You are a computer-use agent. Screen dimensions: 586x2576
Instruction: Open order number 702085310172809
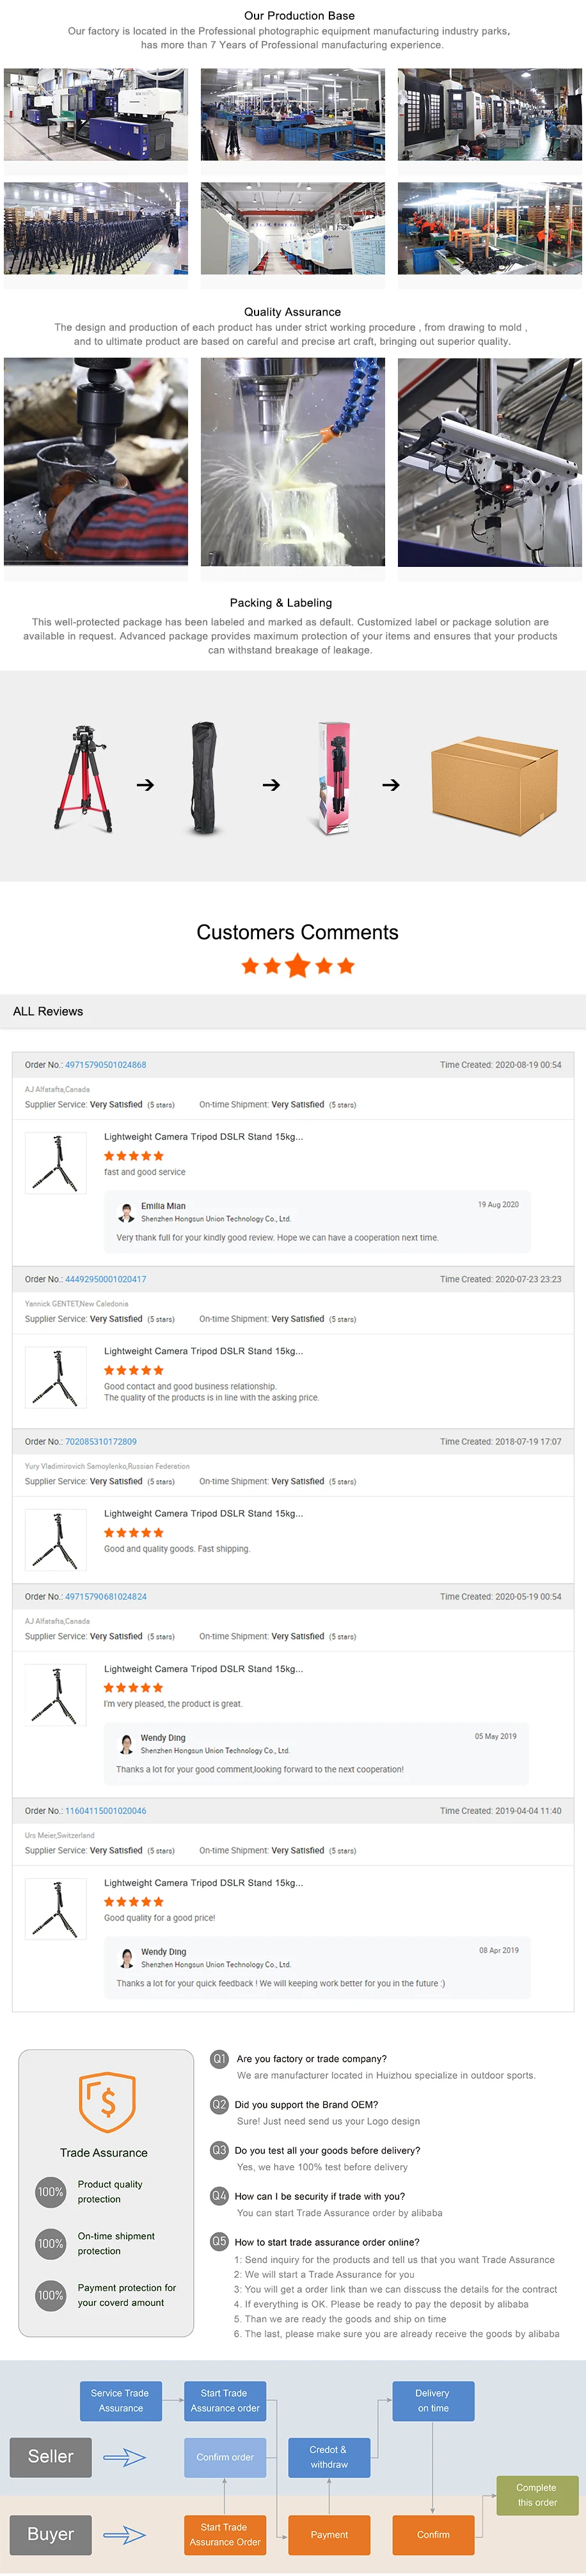pos(101,1442)
